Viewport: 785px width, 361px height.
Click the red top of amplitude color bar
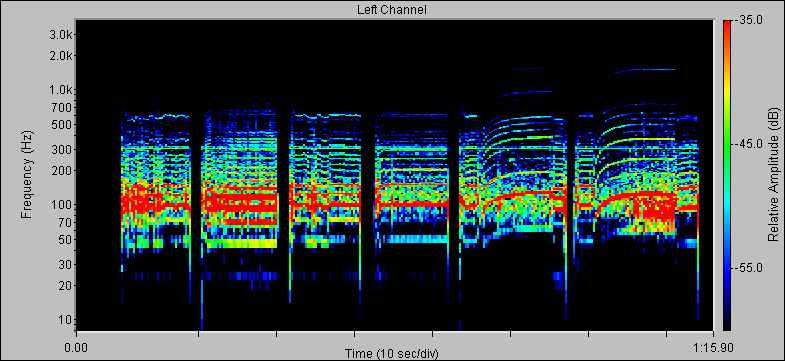pos(726,30)
